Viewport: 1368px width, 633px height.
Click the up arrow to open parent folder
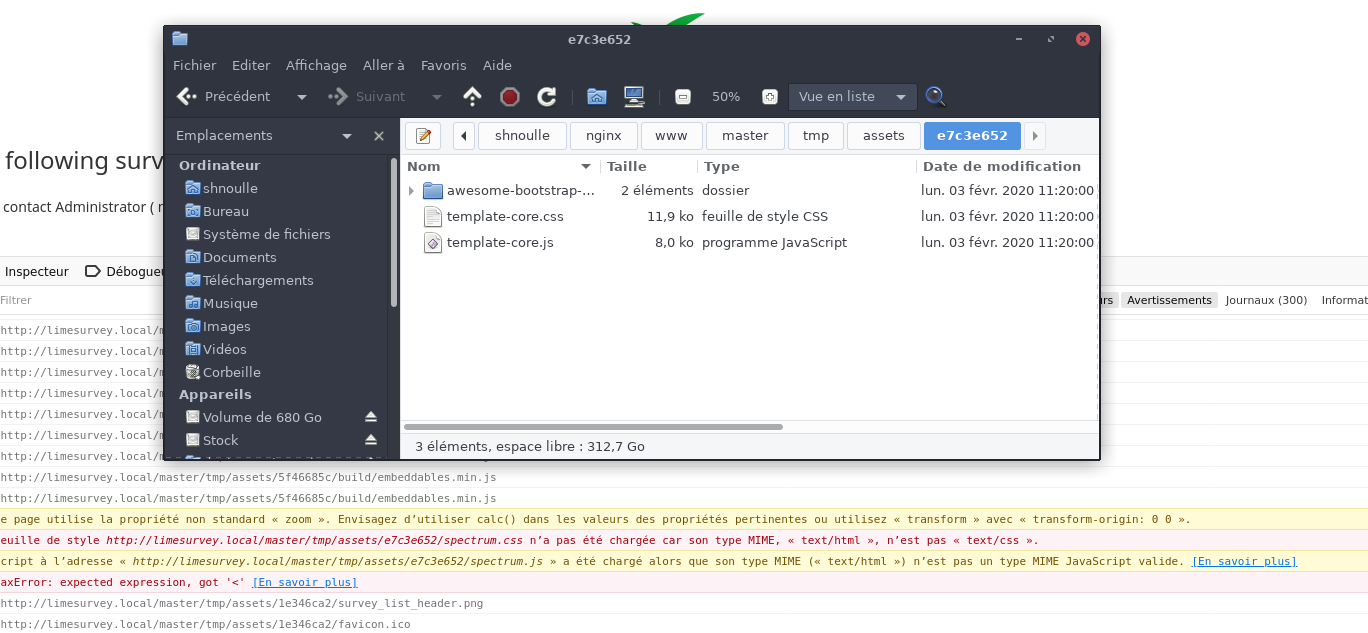(x=473, y=97)
